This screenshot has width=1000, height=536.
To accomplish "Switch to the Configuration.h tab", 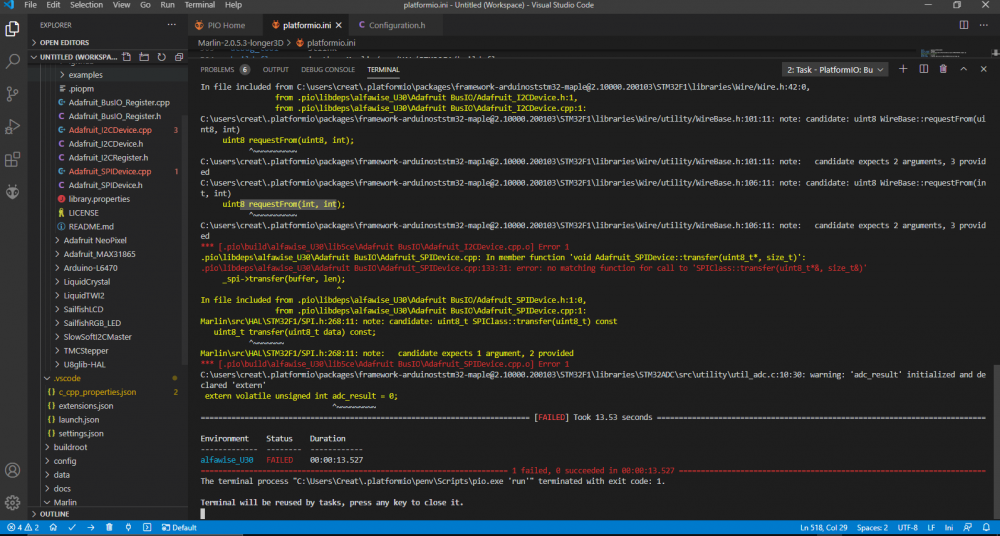I will pos(397,26).
